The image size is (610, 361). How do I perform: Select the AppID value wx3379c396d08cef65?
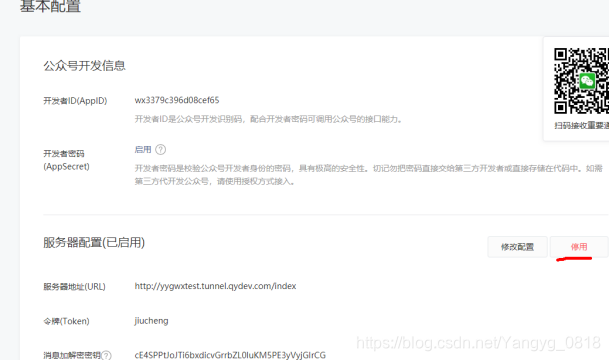pos(177,100)
